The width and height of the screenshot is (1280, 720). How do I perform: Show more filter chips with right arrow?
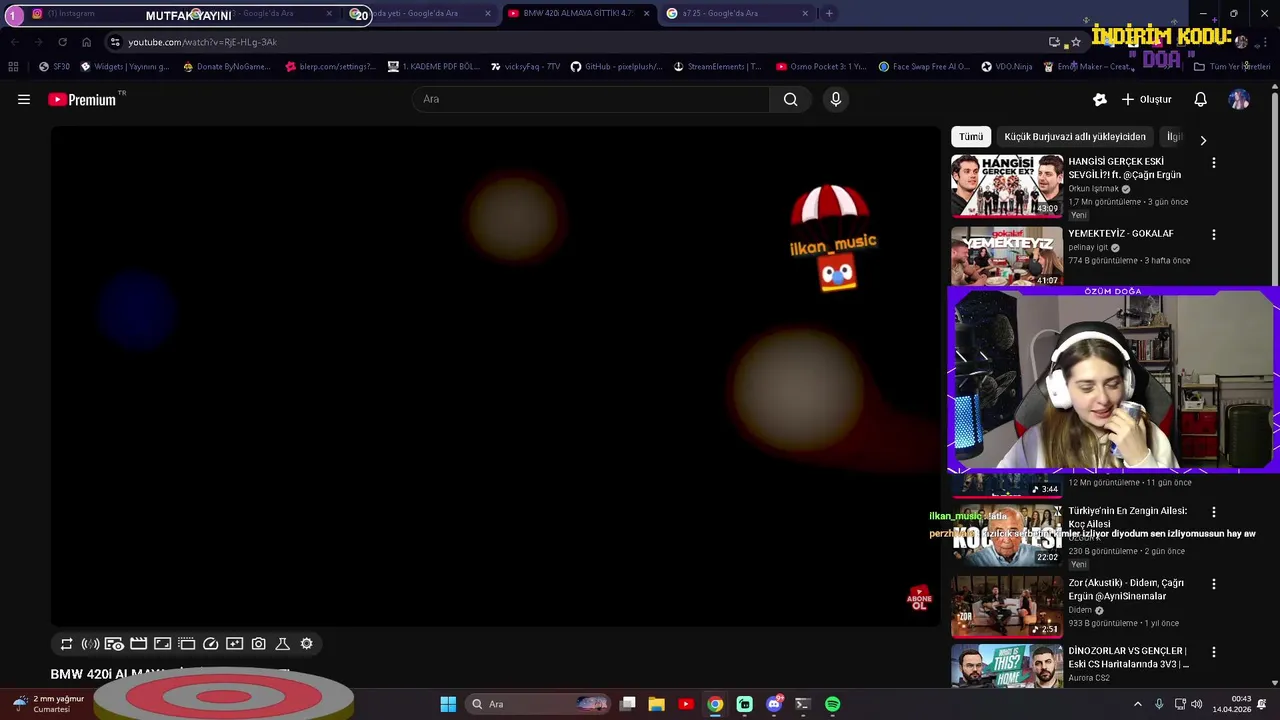(x=1203, y=140)
